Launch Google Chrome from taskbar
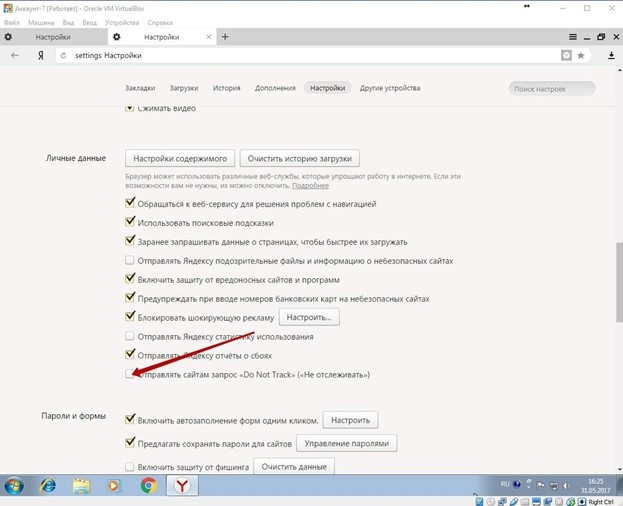Viewport: 623px width, 506px height. (x=149, y=485)
